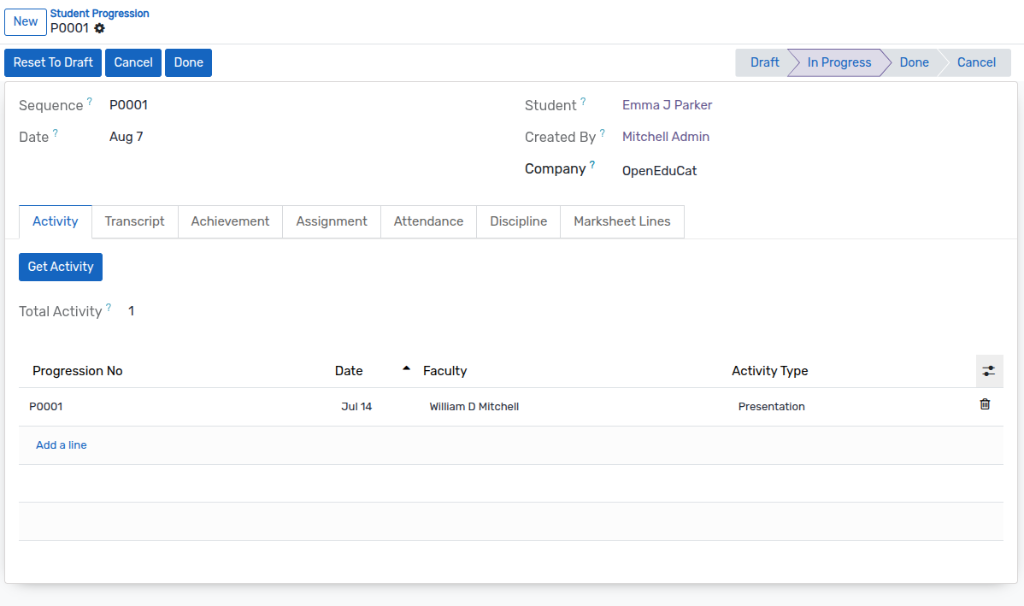This screenshot has width=1024, height=606.
Task: Sort by the Date column arrow
Action: pos(406,369)
